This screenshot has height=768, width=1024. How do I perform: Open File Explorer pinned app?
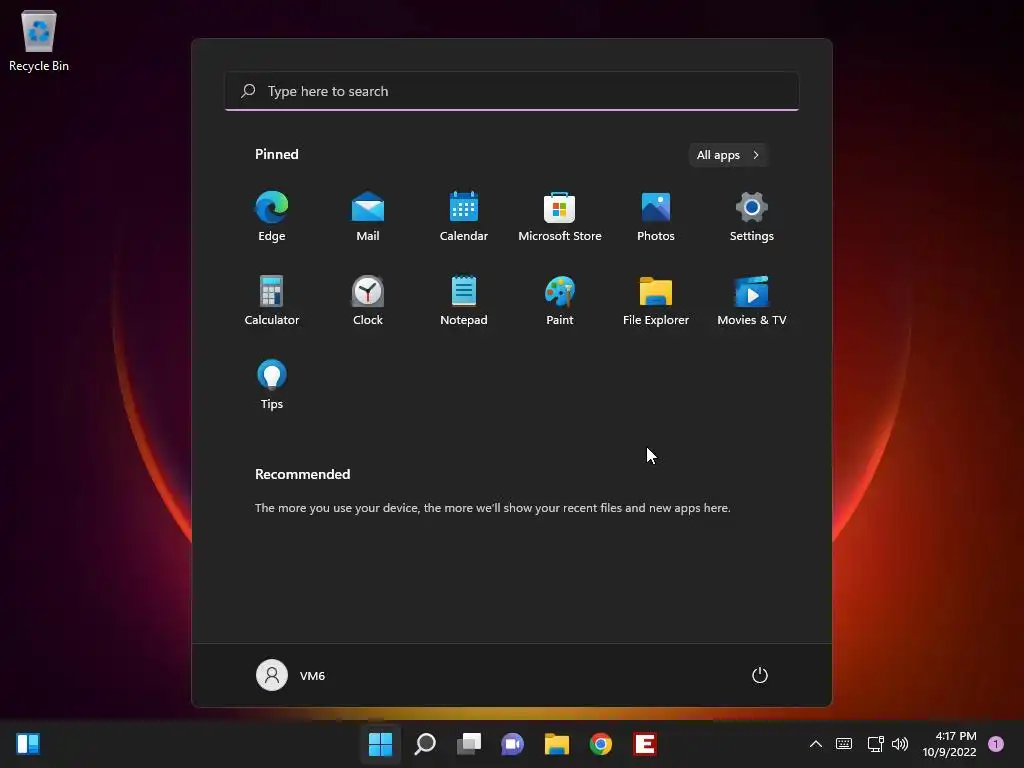tap(656, 300)
